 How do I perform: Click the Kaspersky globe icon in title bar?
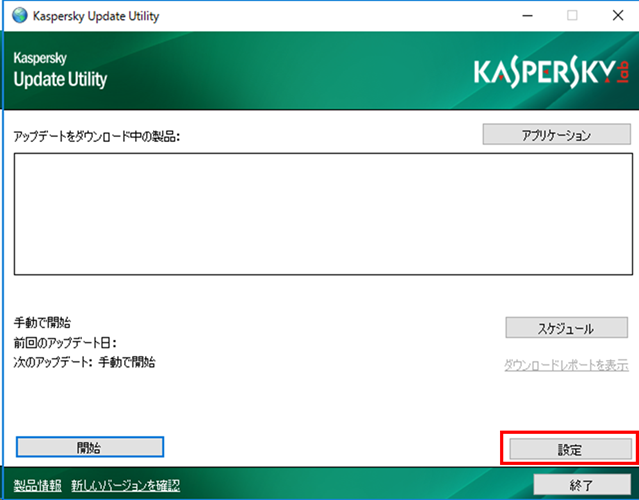(19, 15)
